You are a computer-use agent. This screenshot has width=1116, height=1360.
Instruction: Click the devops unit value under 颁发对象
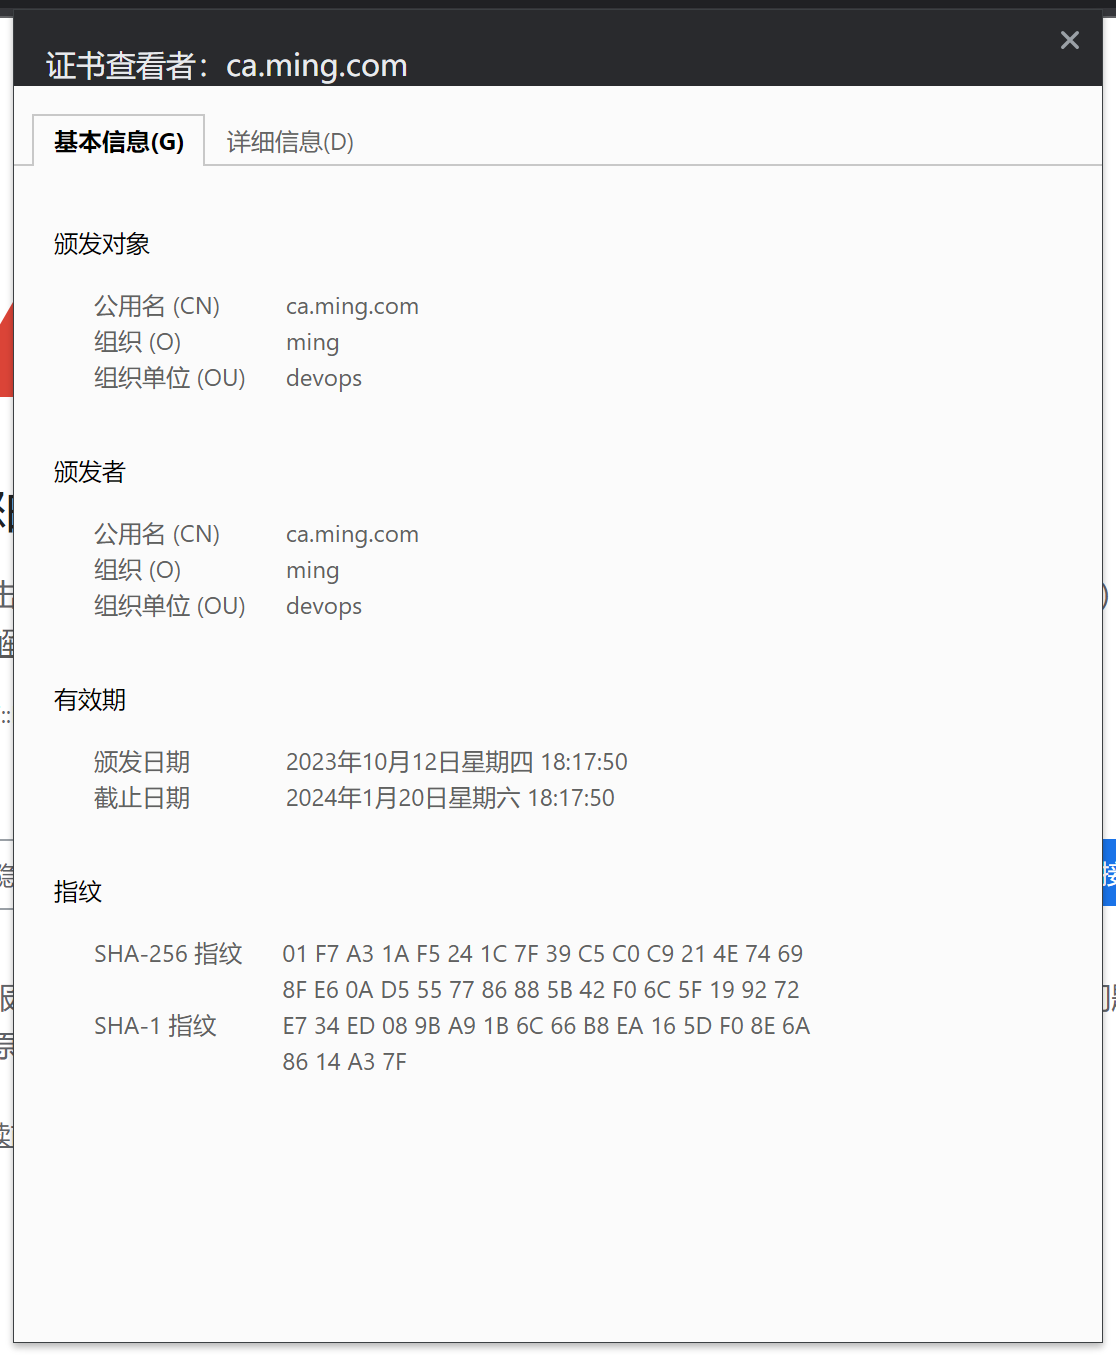pos(324,378)
